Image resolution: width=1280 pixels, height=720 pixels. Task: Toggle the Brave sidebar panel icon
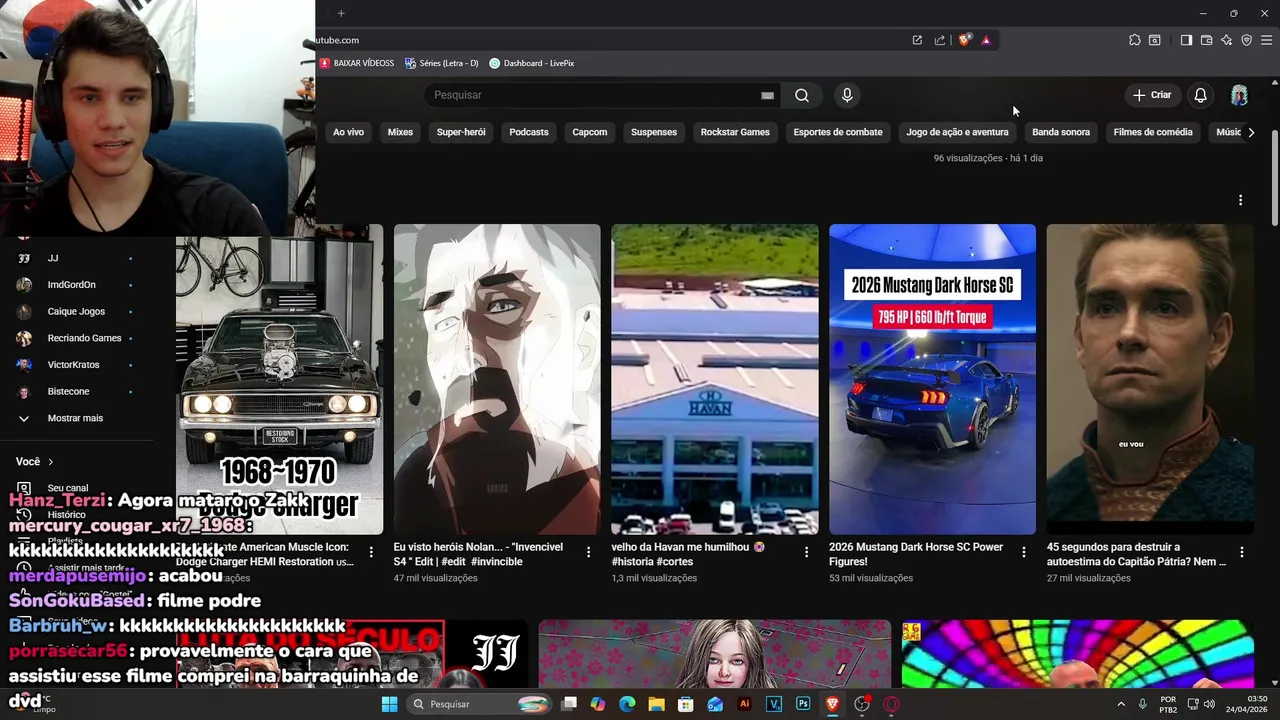1186,40
